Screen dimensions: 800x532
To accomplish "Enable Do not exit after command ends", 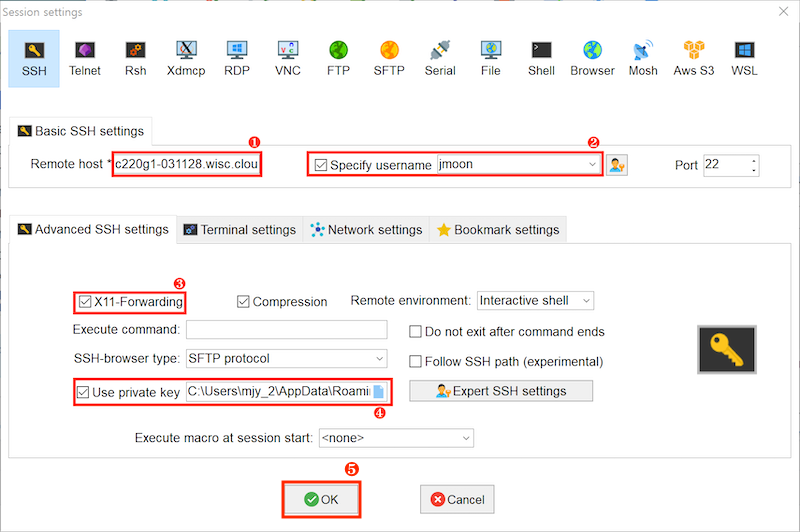I will click(415, 332).
